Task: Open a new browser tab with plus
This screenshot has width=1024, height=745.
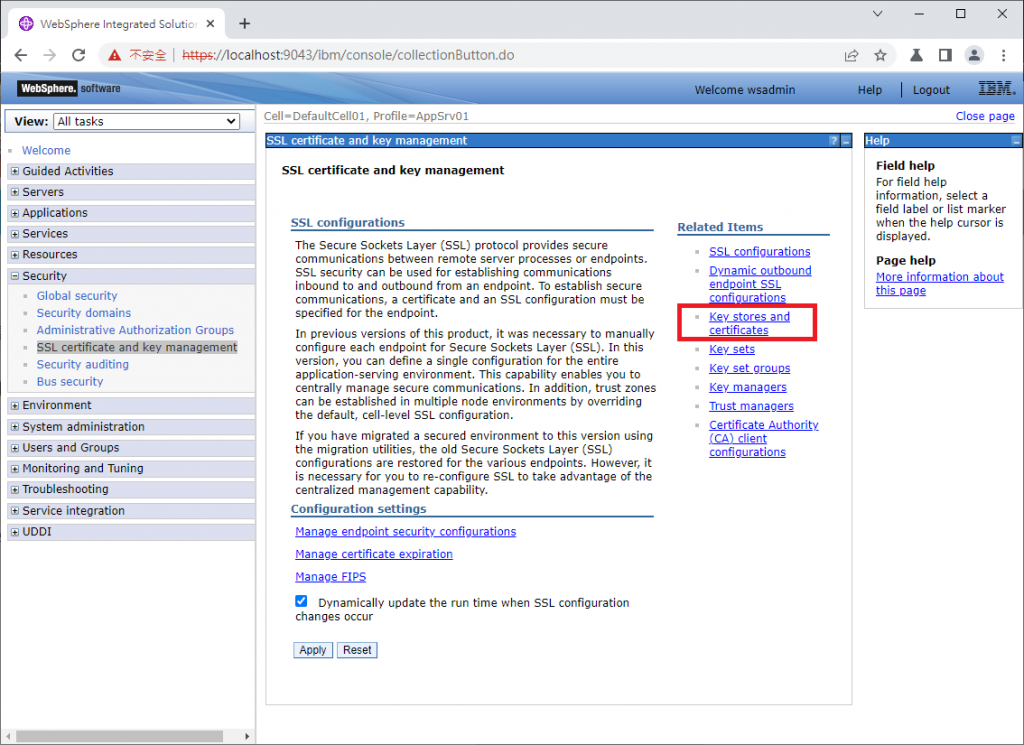Action: coord(244,24)
